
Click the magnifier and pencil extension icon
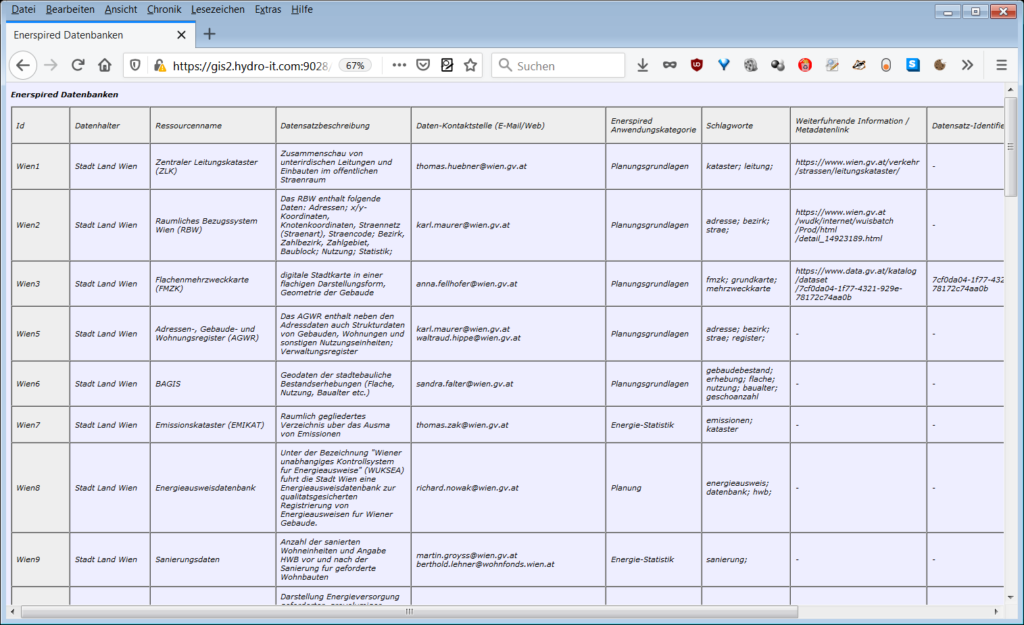click(x=832, y=65)
